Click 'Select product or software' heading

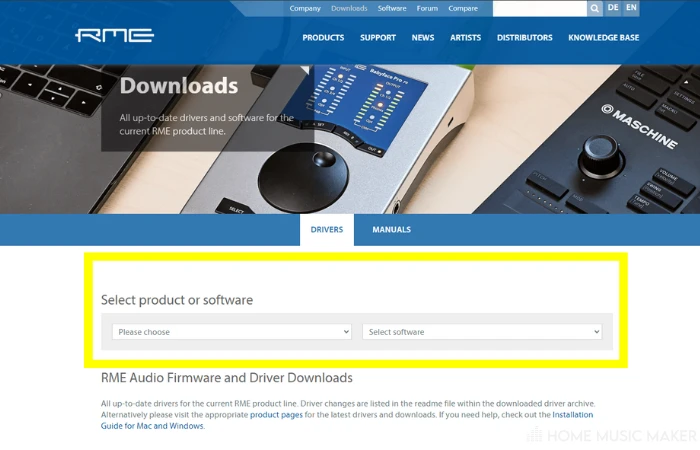pyautogui.click(x=177, y=300)
